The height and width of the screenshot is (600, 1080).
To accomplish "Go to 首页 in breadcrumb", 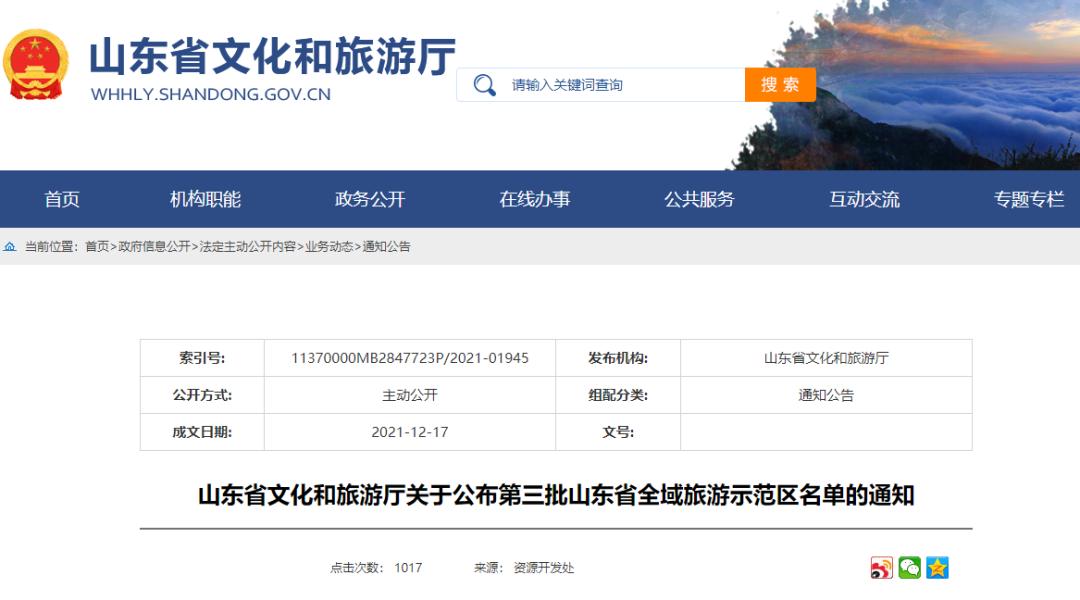I will (97, 247).
